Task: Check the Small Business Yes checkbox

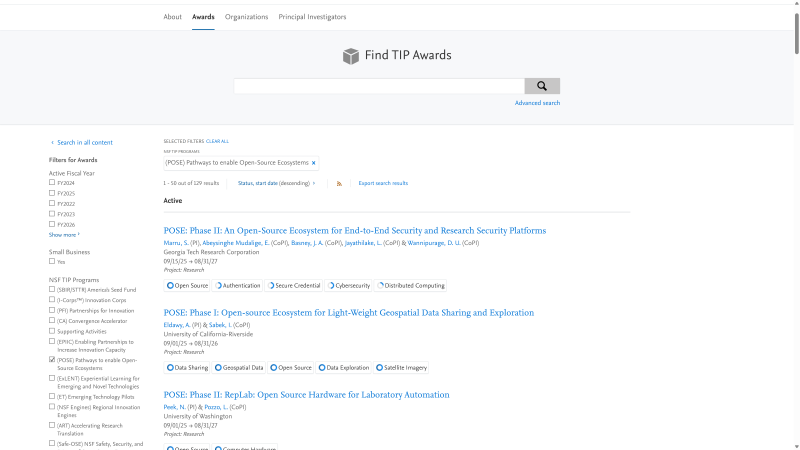Action: pyautogui.click(x=52, y=262)
